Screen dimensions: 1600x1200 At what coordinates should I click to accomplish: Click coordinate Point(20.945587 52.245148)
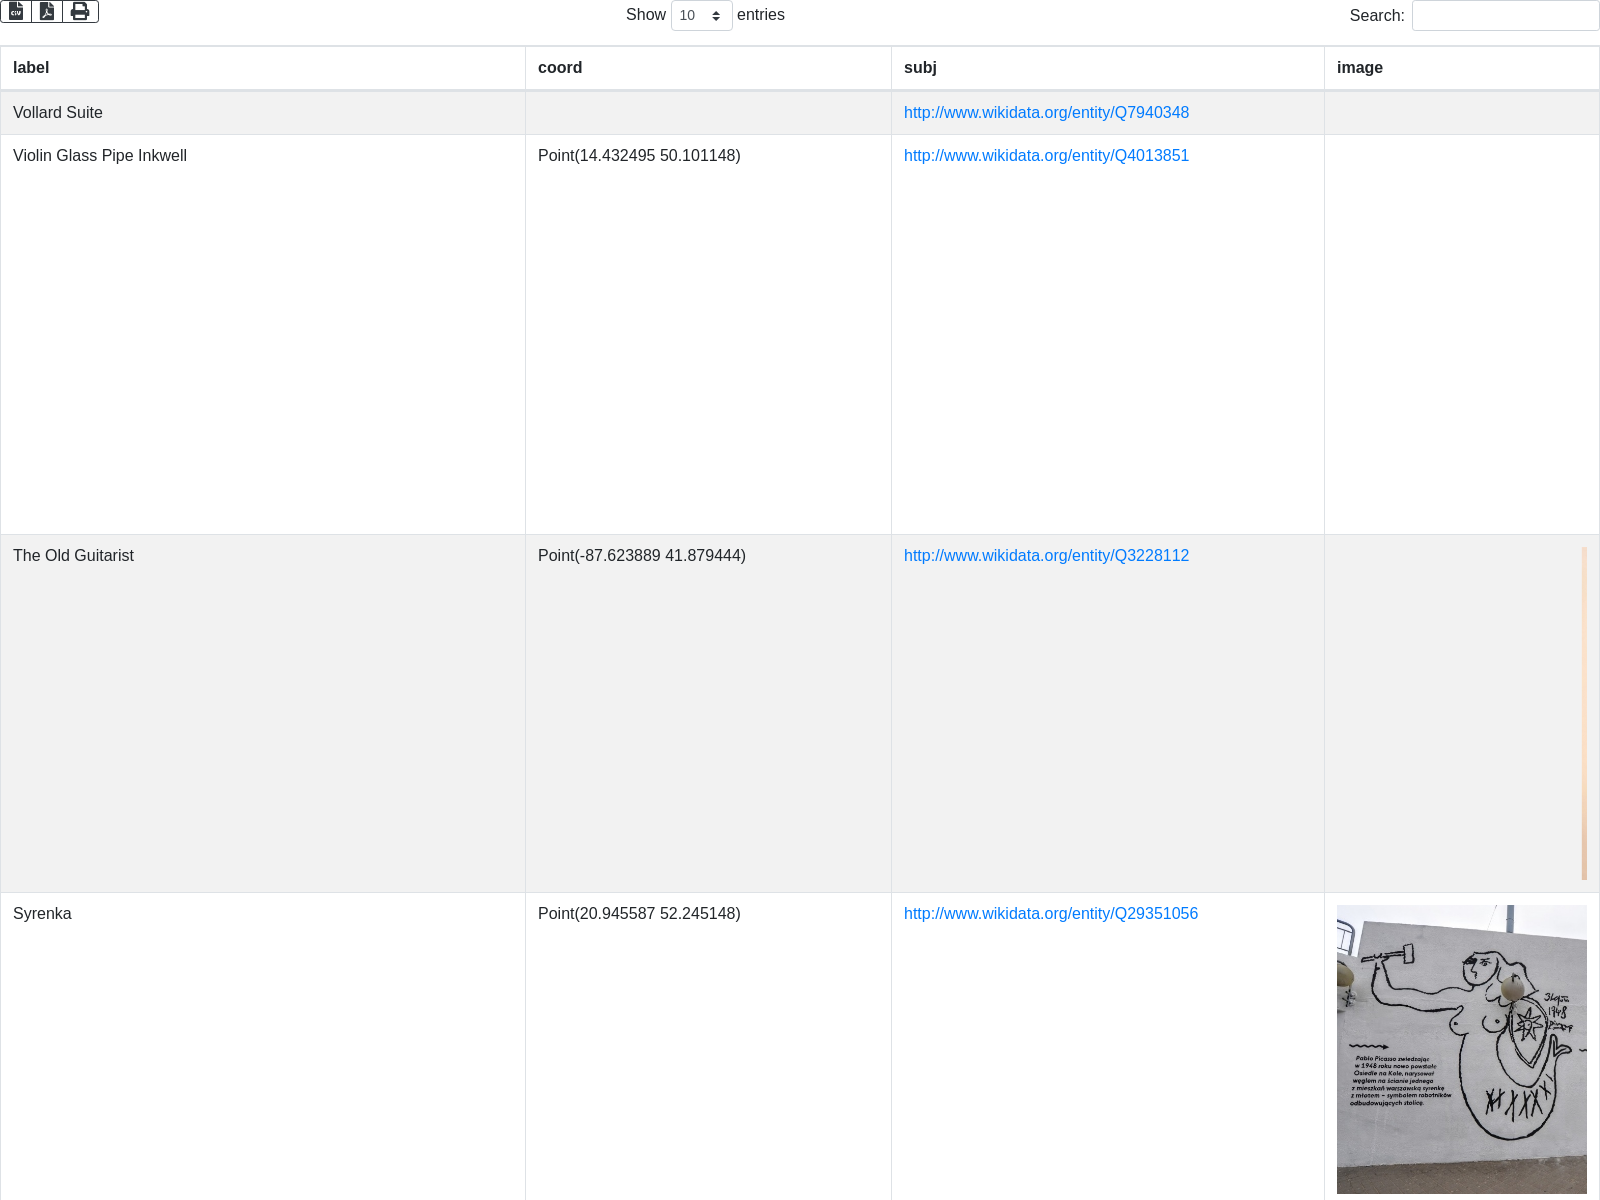coord(639,914)
